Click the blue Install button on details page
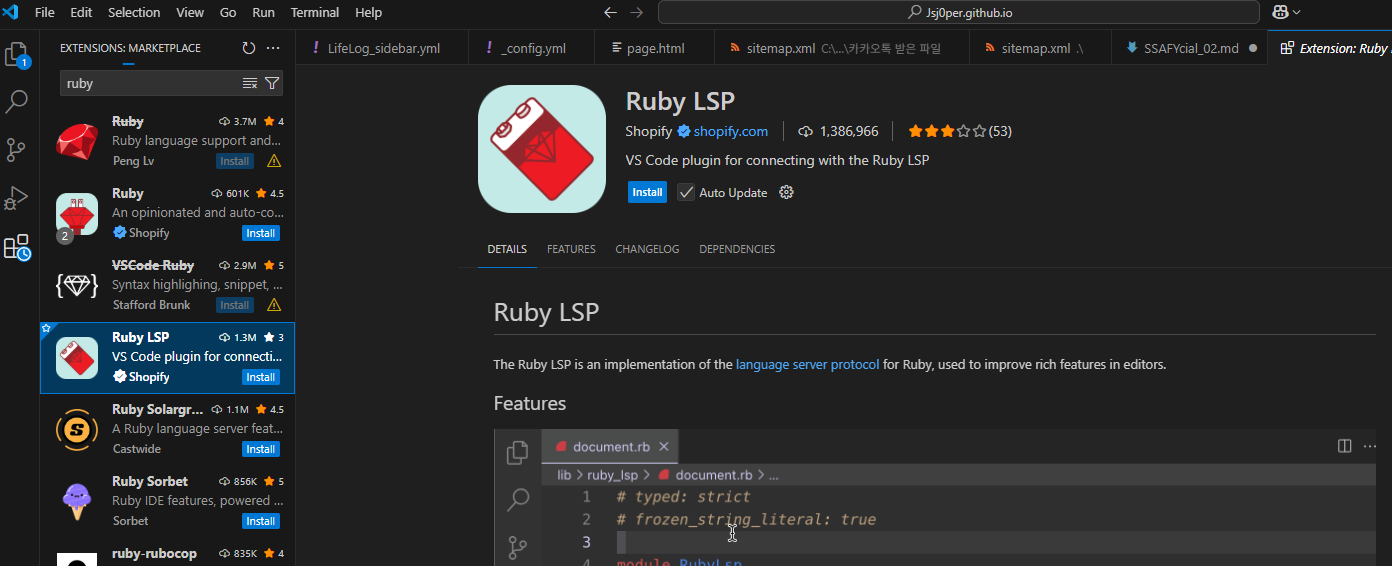Screen dimensions: 1392x566 647,192
